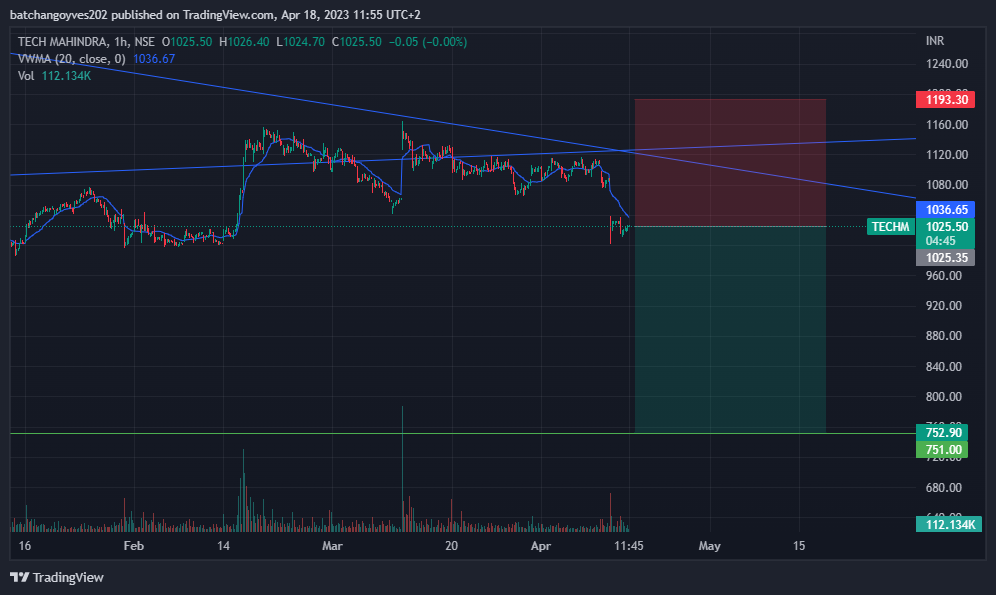The height and width of the screenshot is (595, 996).
Task: Click the VWMA (20, close, 0) indicator label
Action: pos(72,59)
